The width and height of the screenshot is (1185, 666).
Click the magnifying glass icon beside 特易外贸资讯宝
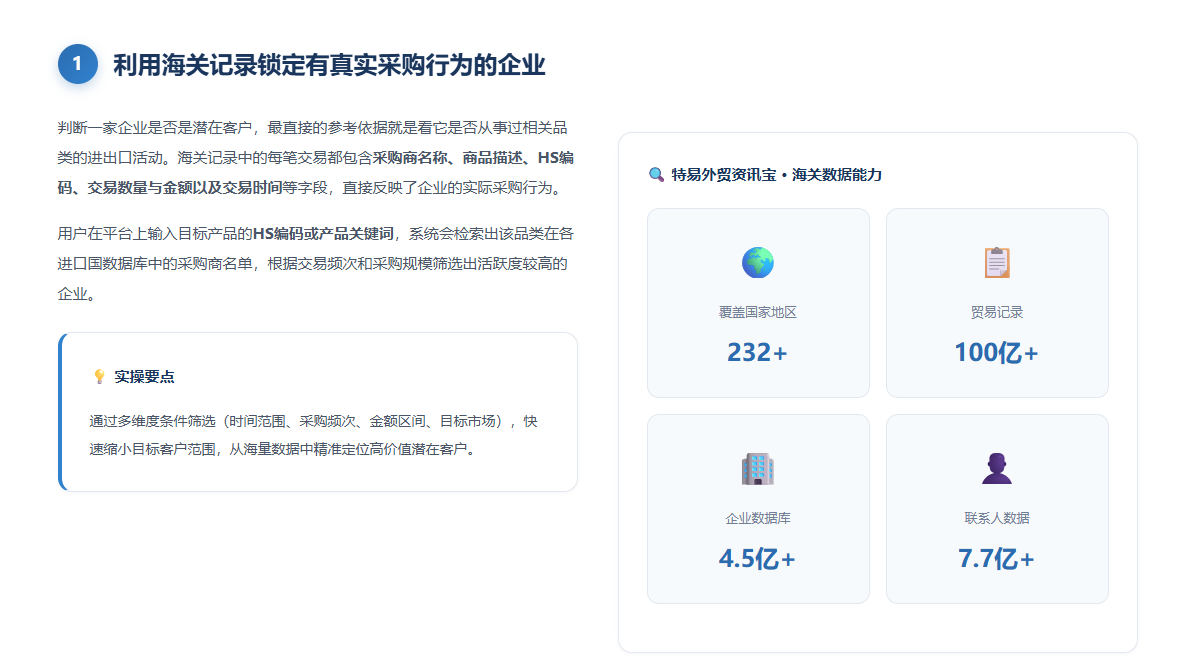pos(656,175)
